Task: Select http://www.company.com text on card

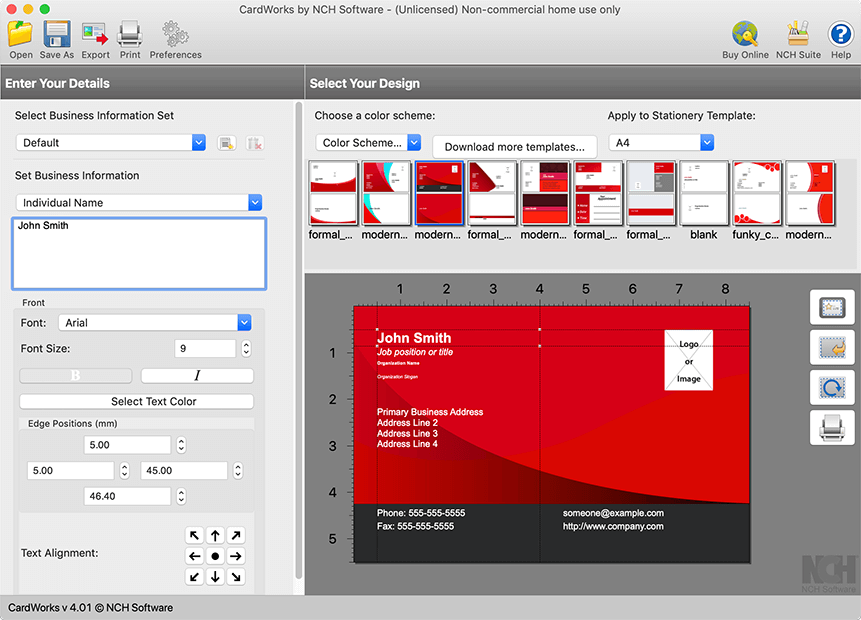Action: (613, 526)
